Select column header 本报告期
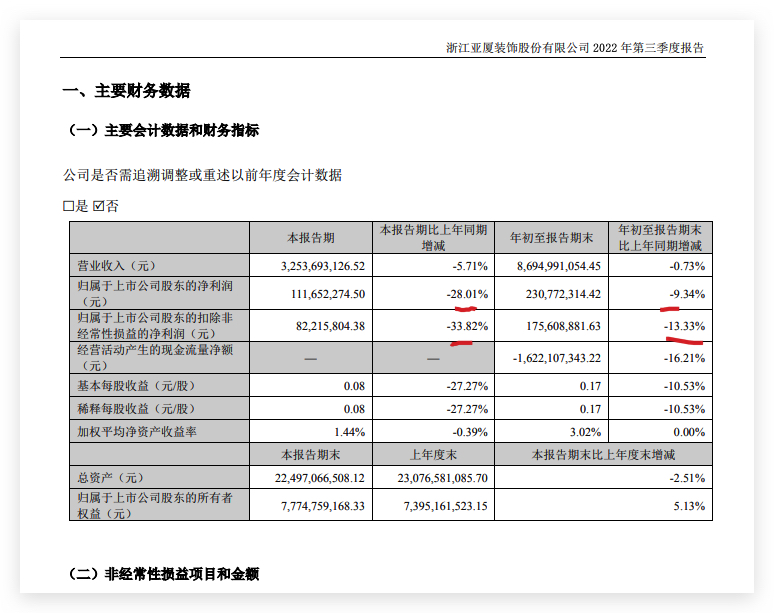 pyautogui.click(x=311, y=238)
